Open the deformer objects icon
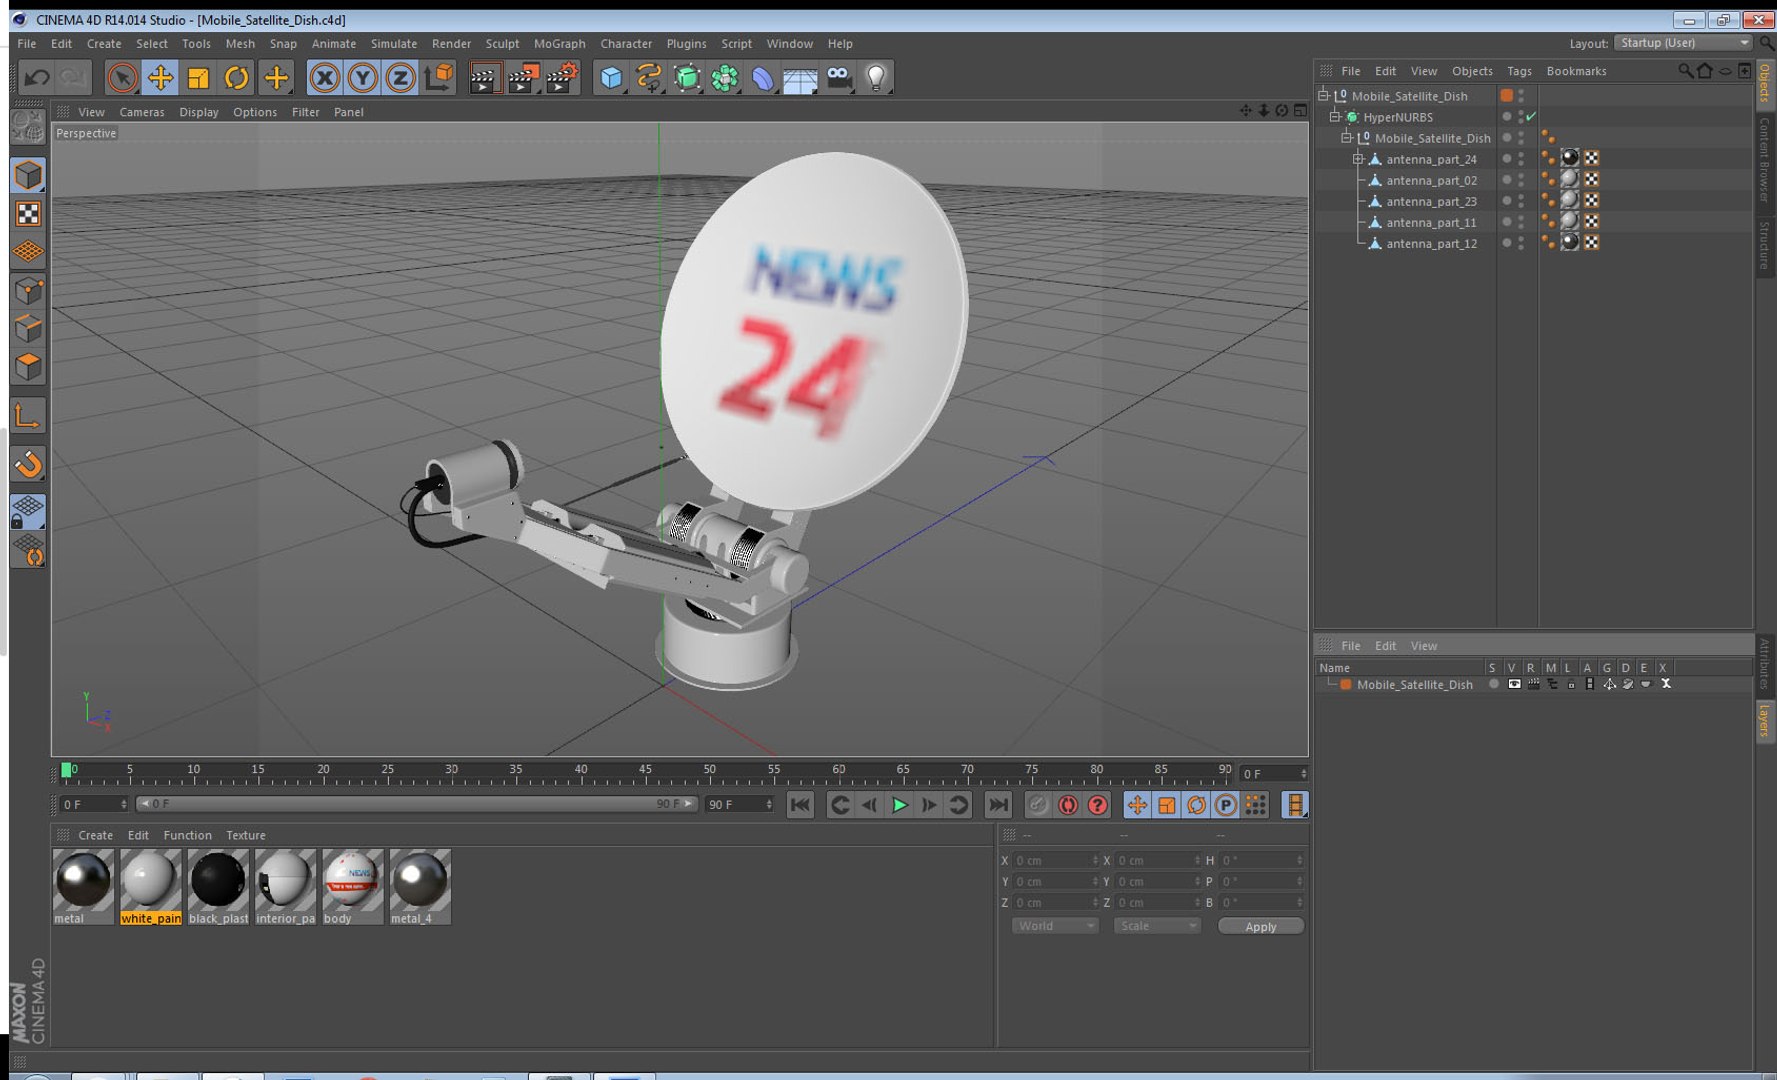This screenshot has width=1777, height=1080. 763,77
